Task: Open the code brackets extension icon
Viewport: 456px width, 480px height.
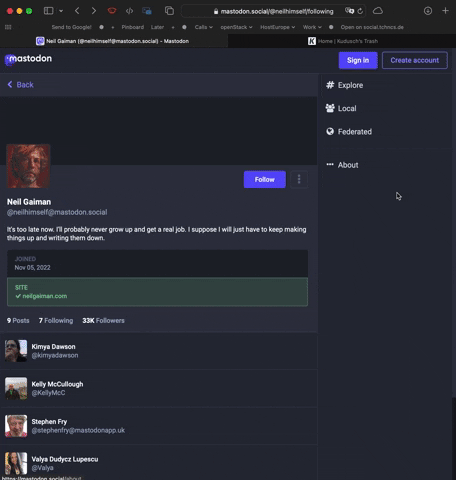Action: click(x=129, y=11)
